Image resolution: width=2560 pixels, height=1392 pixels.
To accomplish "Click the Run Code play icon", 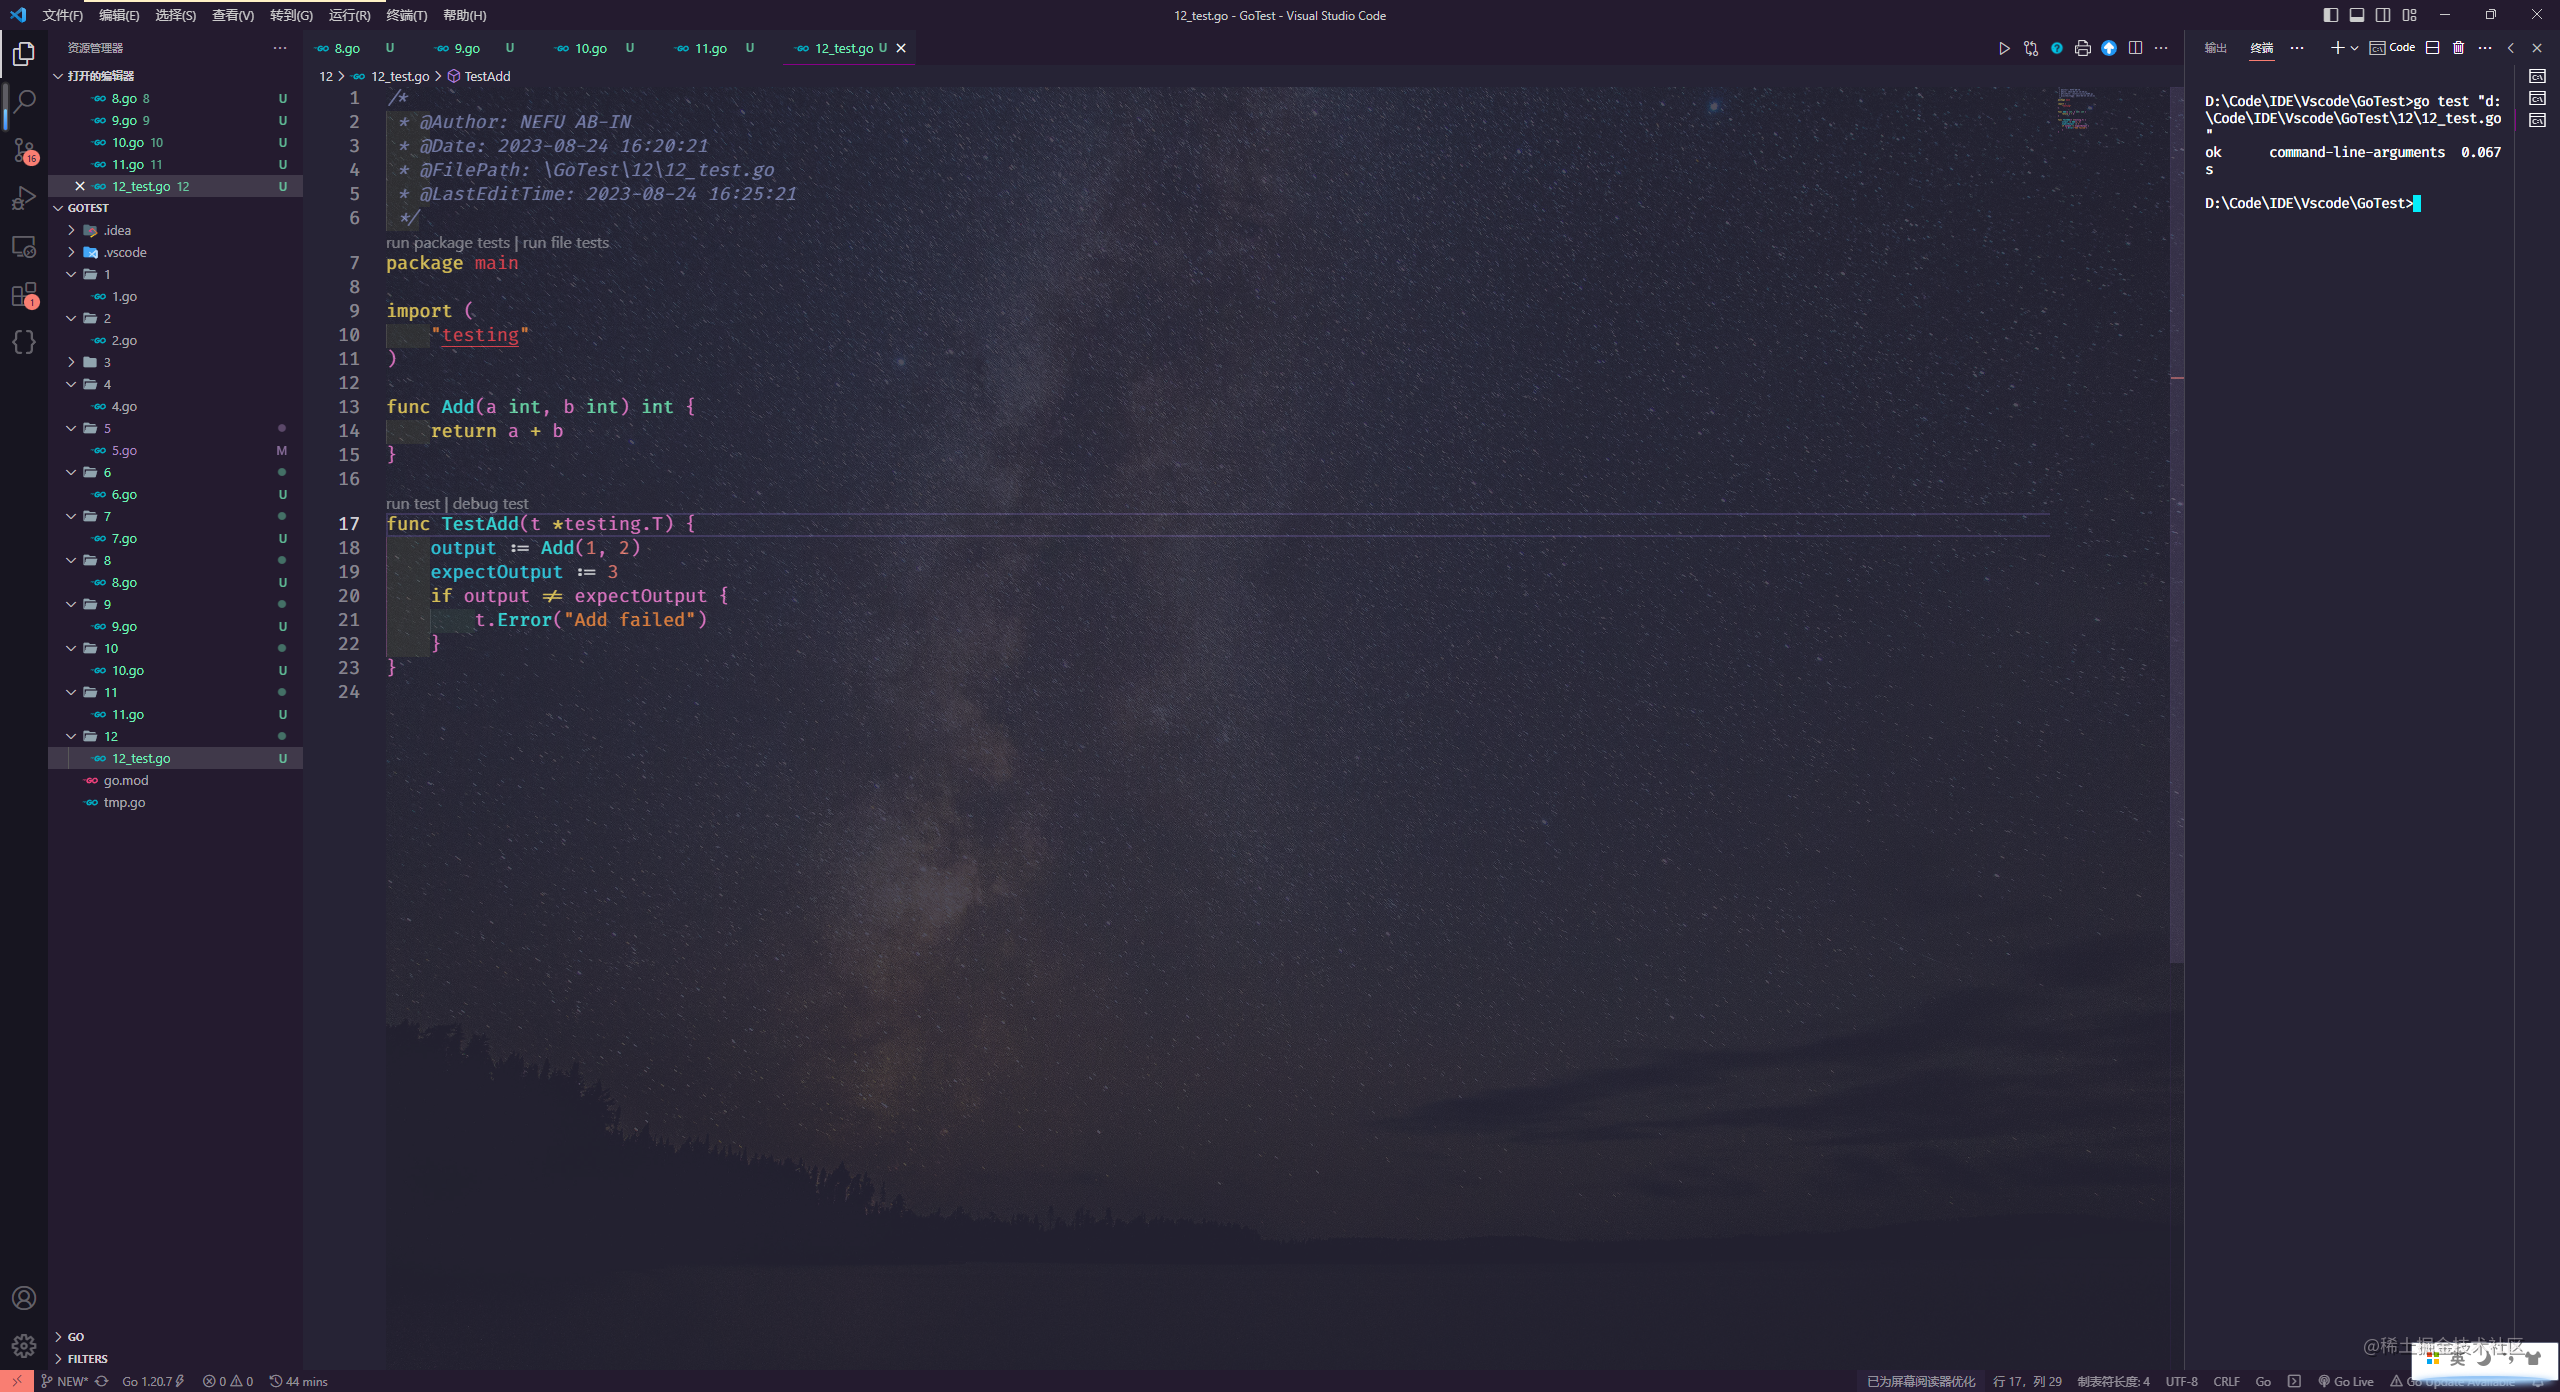I will pos(2004,48).
